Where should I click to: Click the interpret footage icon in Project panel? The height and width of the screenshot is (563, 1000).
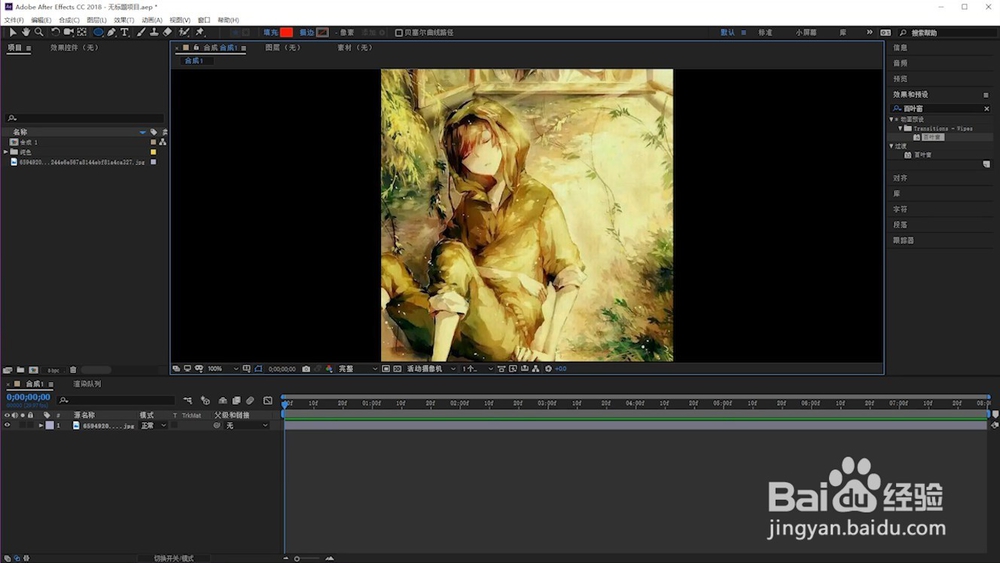point(8,370)
